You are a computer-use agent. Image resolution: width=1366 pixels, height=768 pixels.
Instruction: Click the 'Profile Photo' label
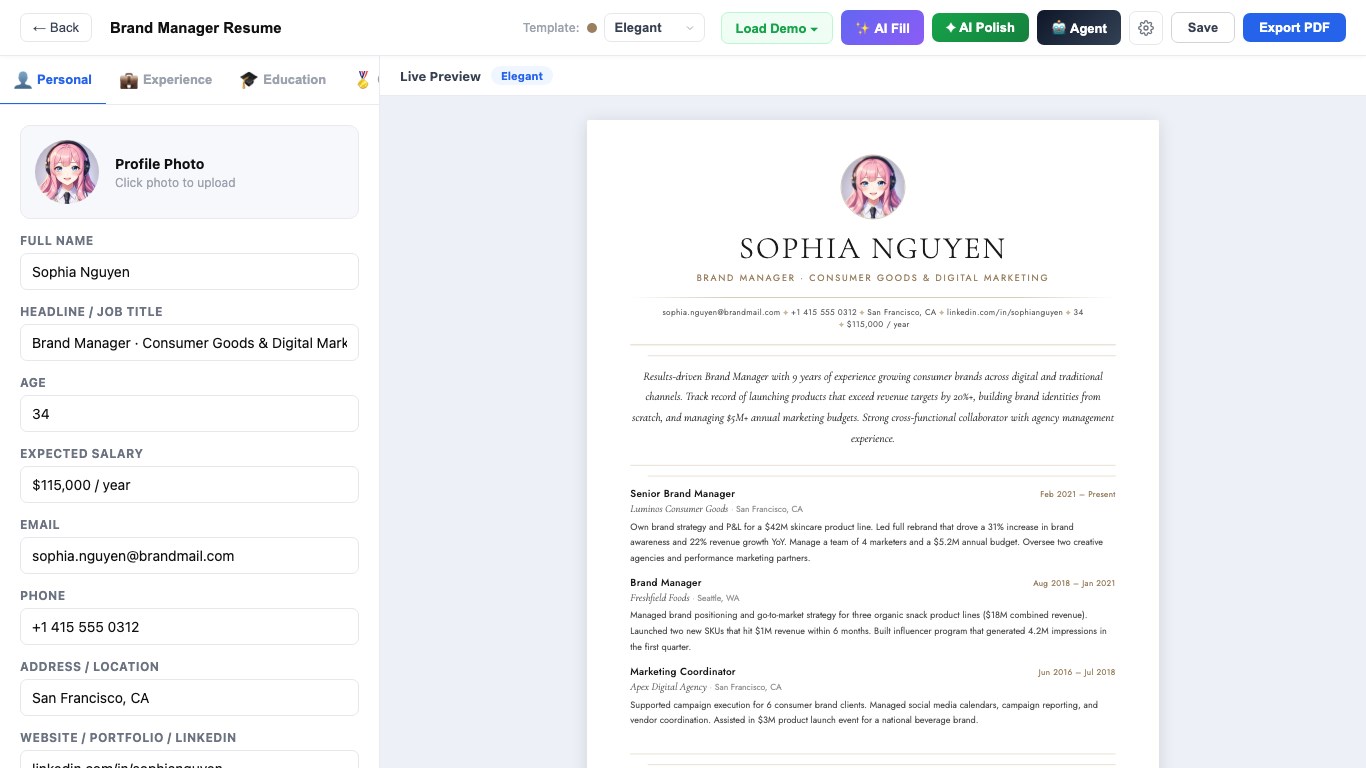point(160,164)
